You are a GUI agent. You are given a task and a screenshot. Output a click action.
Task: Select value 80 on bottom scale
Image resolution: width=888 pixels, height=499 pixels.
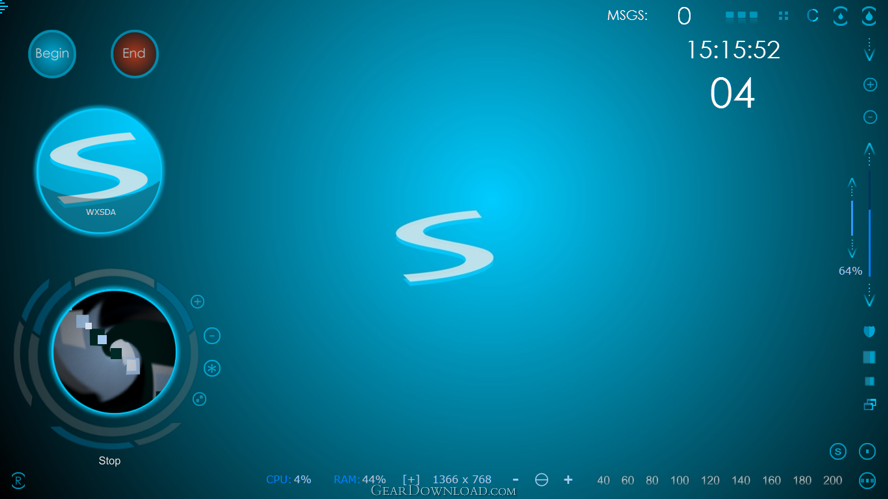click(x=652, y=480)
